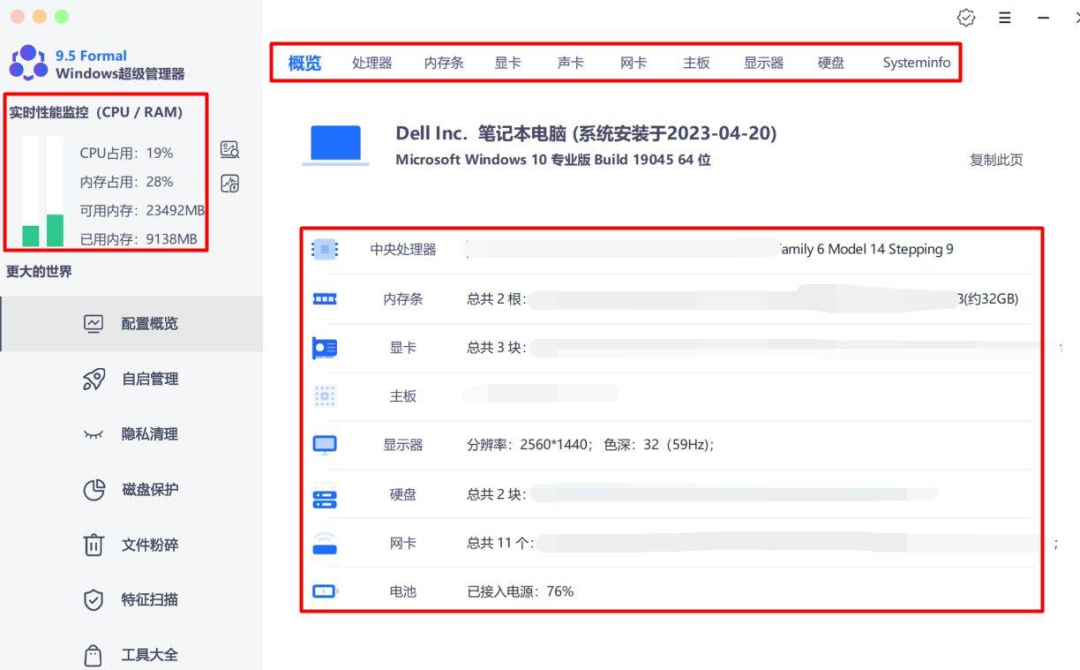Open the hamburger menu at top right
Screen dimensions: 1080x670
1004,17
